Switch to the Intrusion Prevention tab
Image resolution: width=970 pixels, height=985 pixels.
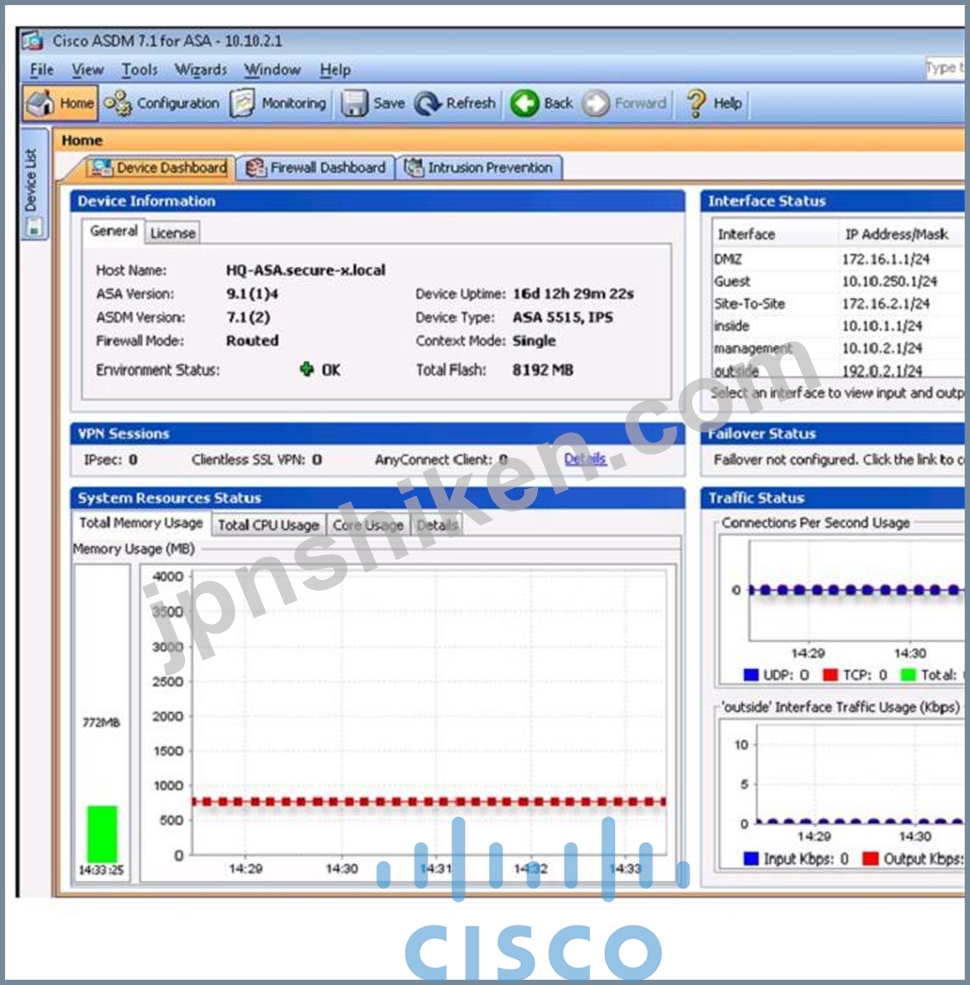point(479,168)
